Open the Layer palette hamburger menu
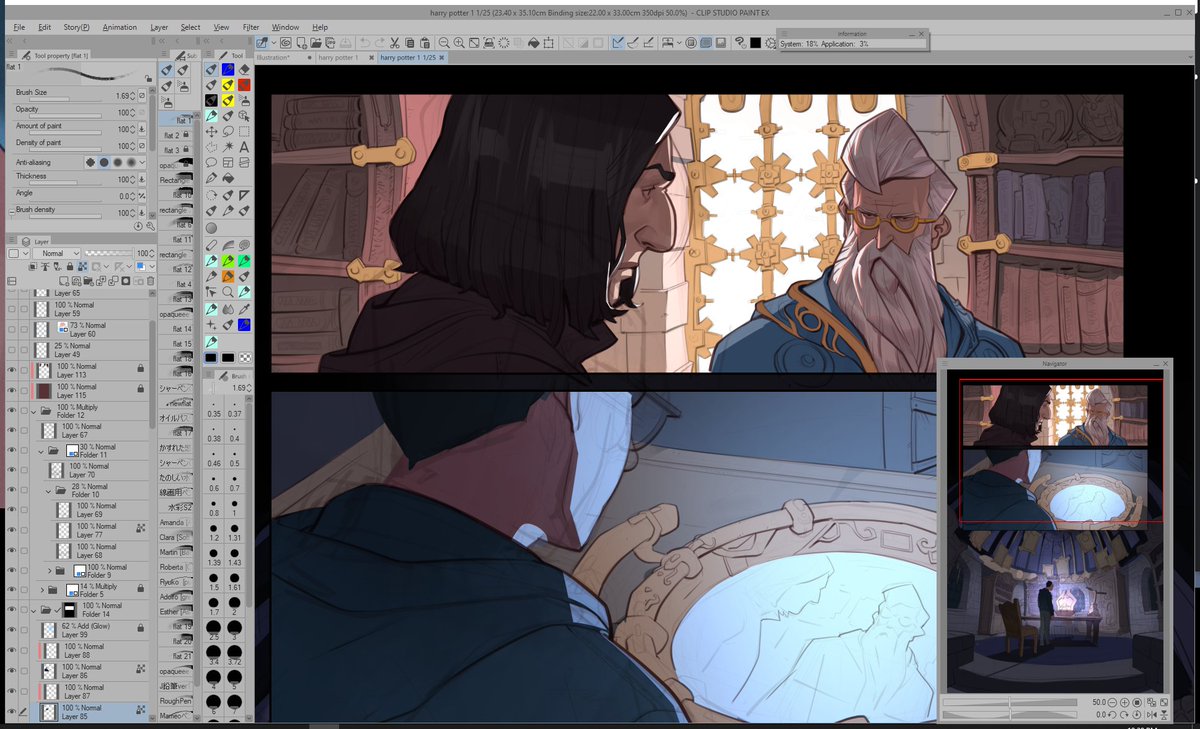Screen dimensions: 1200x729 click(x=12, y=239)
